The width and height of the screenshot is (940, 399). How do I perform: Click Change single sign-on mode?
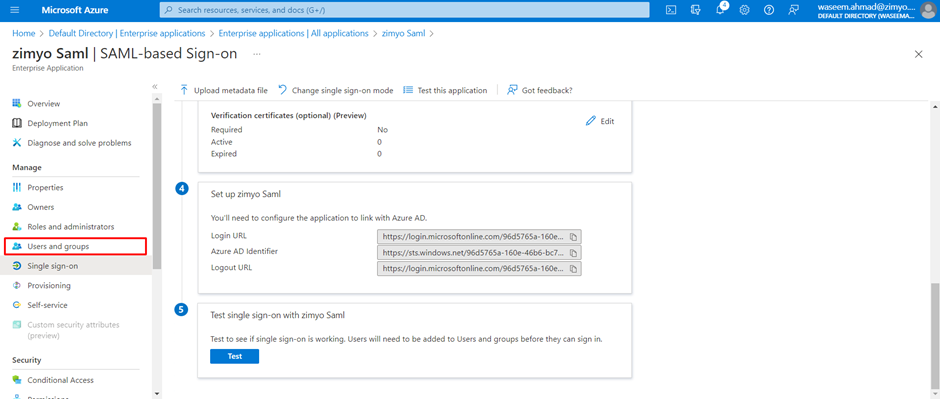pyautogui.click(x=336, y=90)
